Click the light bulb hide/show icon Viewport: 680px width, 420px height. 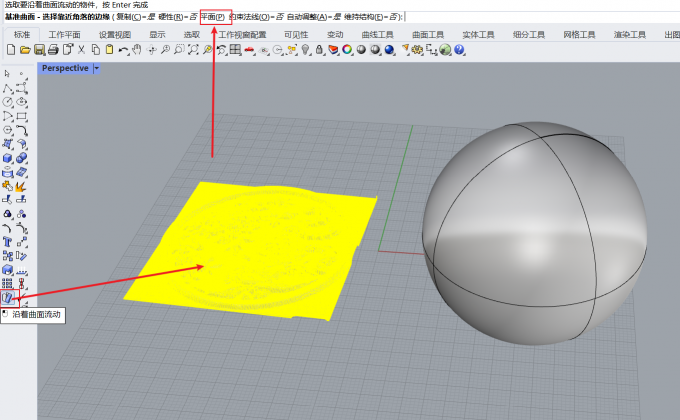tap(306, 50)
